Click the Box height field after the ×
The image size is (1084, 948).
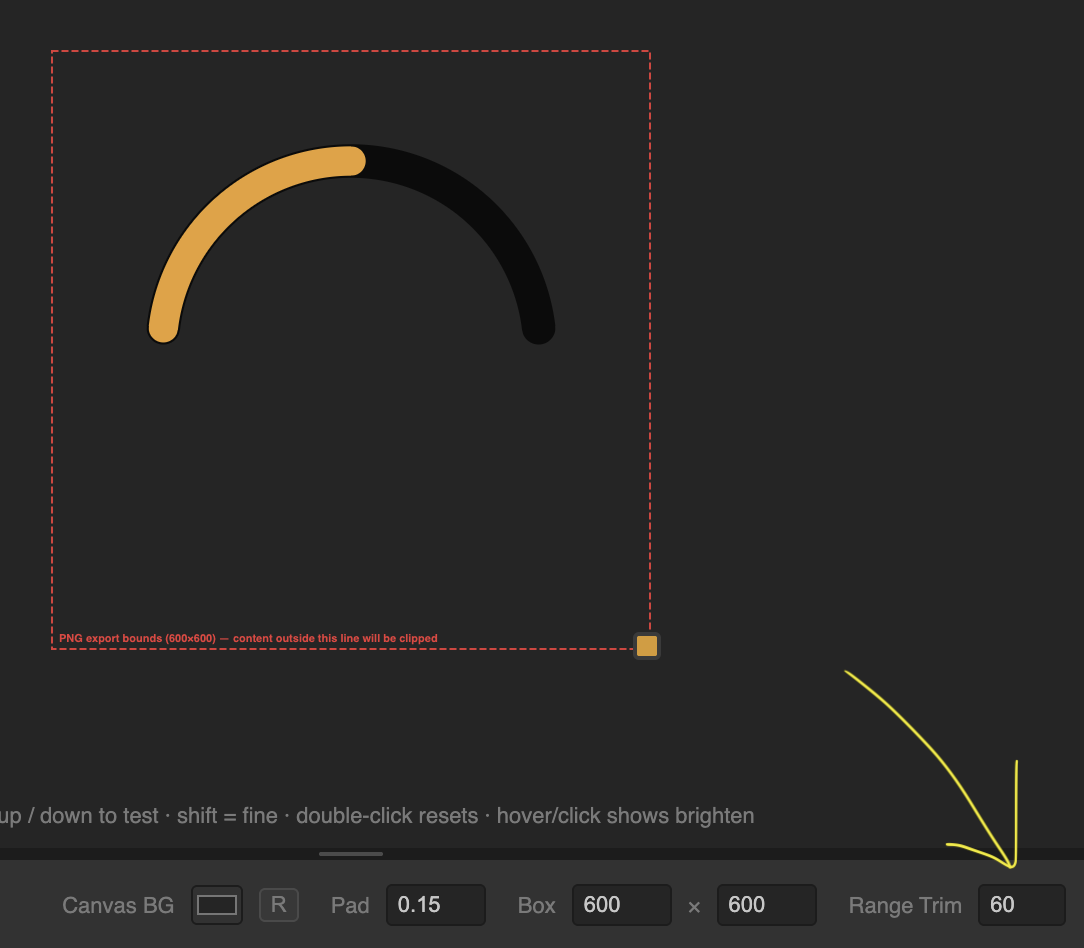click(767, 904)
